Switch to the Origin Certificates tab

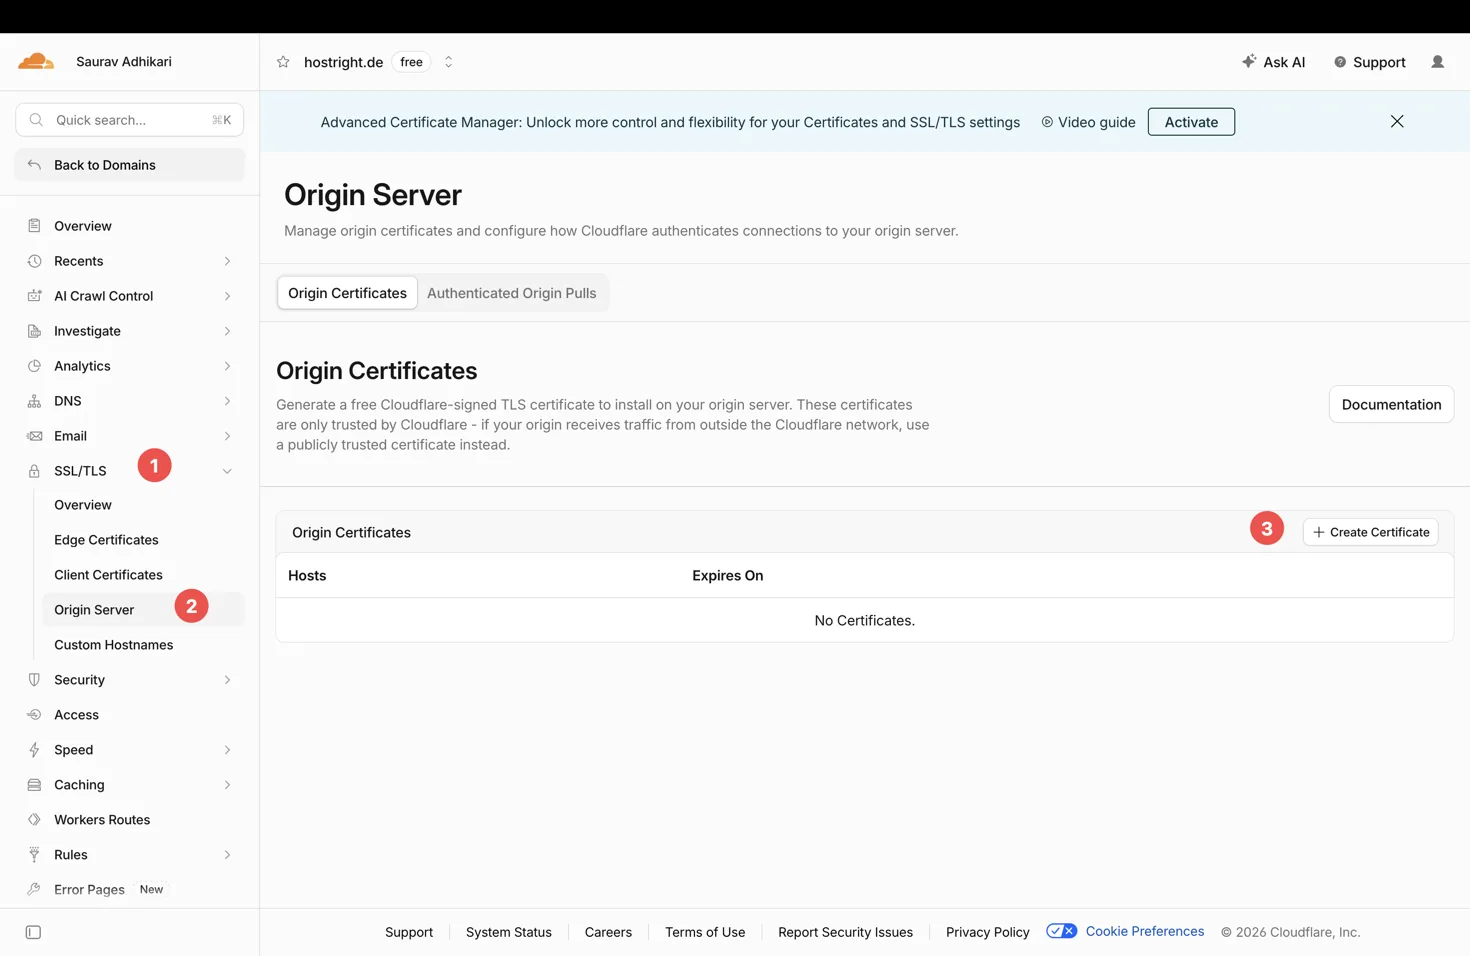click(347, 293)
